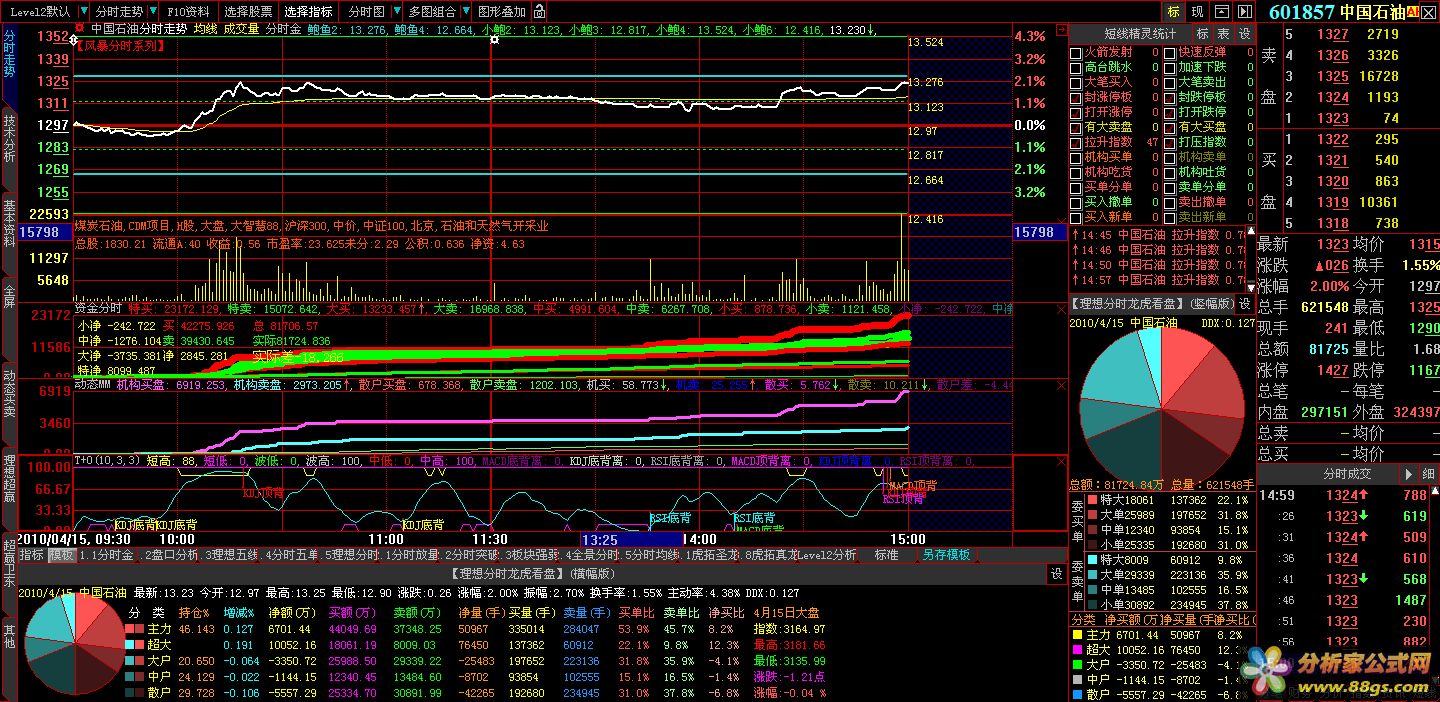Image resolution: width=1440 pixels, height=702 pixels.
Task: Click the 标 icon in 短线精灵统计 header
Action: pyautogui.click(x=1203, y=33)
